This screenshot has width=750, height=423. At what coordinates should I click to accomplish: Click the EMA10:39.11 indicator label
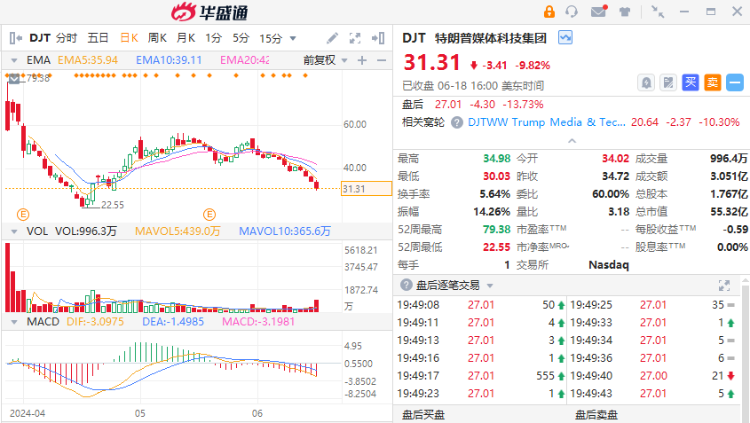[x=169, y=60]
